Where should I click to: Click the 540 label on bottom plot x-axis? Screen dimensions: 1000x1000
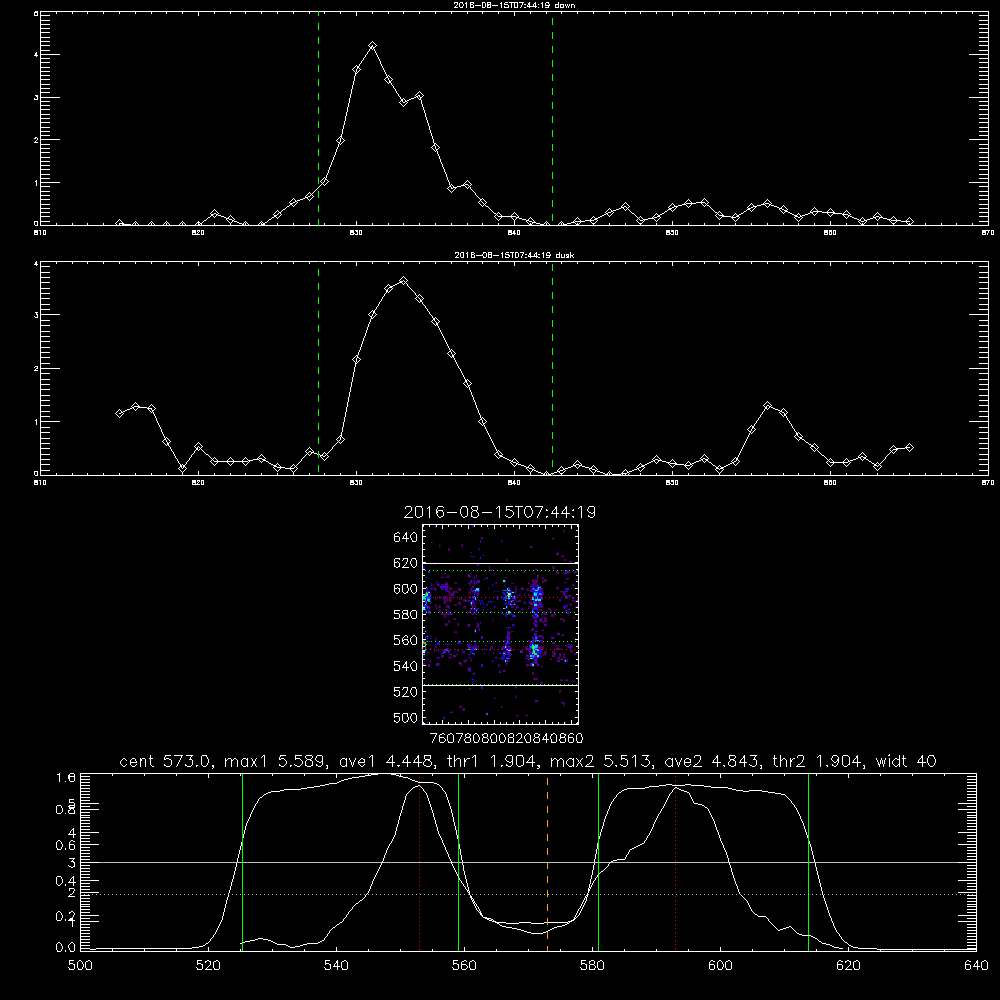coord(336,966)
